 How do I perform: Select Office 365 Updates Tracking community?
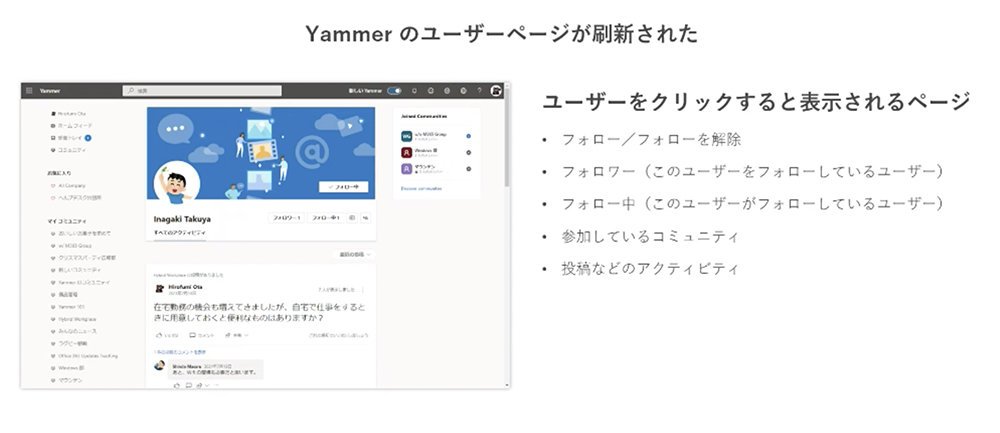[84, 356]
